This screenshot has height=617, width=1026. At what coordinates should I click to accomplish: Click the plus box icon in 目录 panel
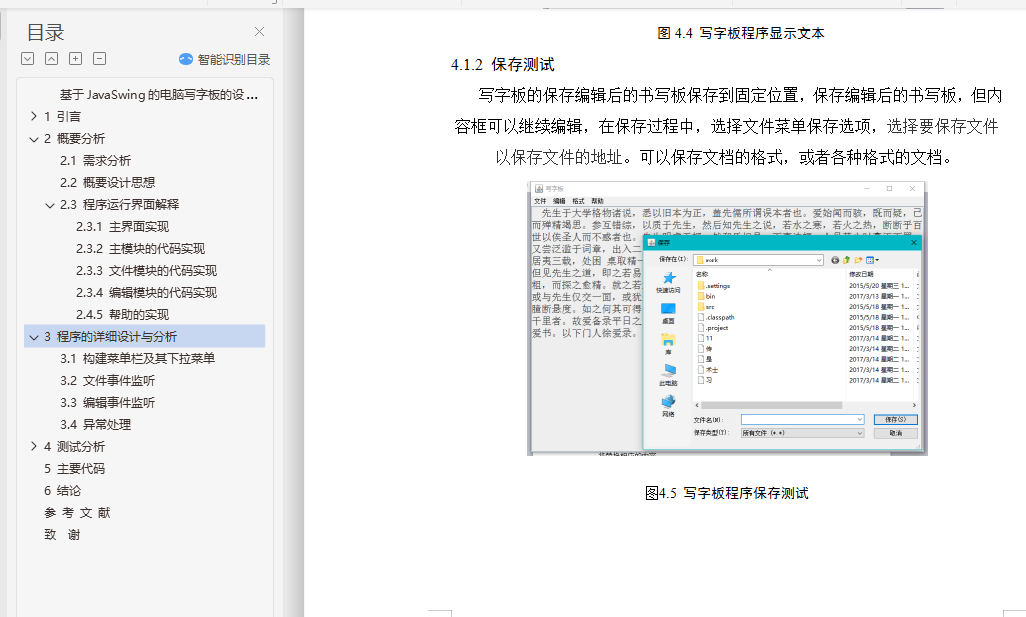[x=75, y=58]
